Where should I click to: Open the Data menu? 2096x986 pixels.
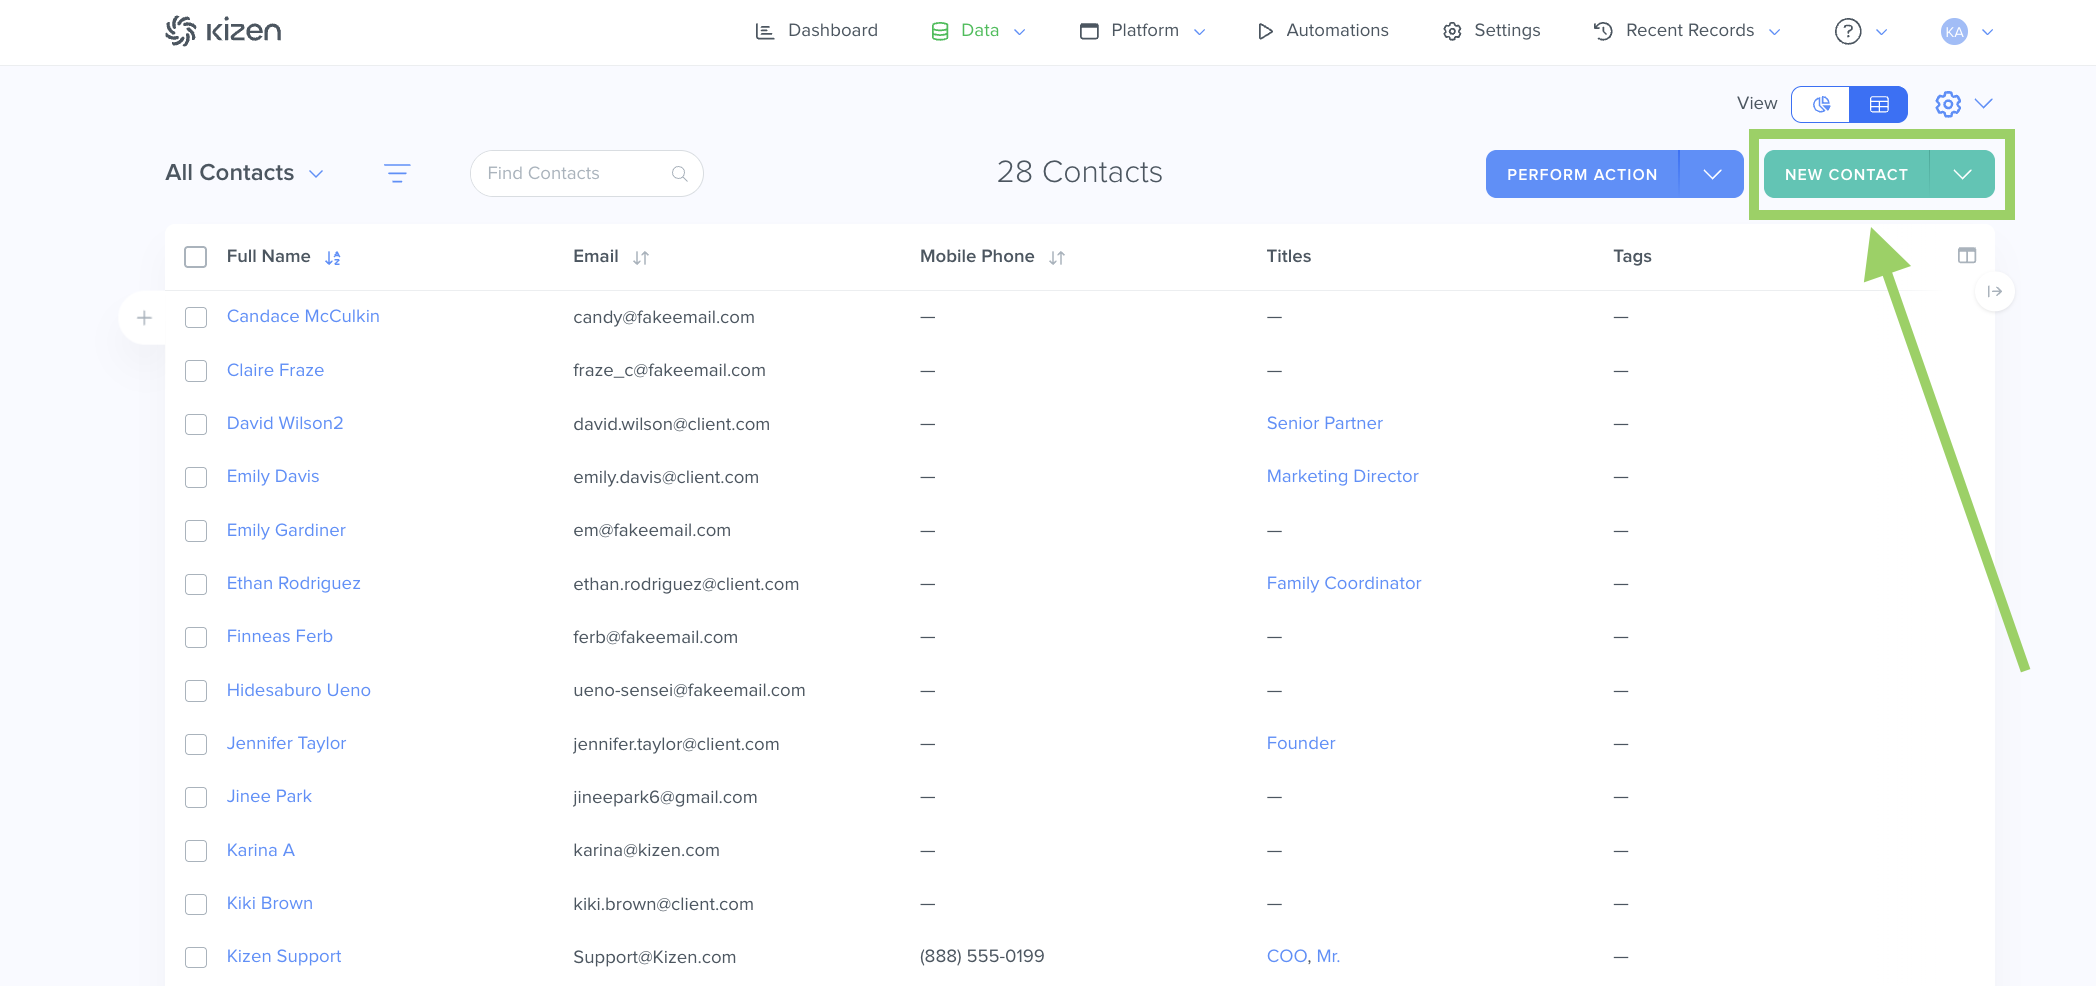tap(979, 31)
